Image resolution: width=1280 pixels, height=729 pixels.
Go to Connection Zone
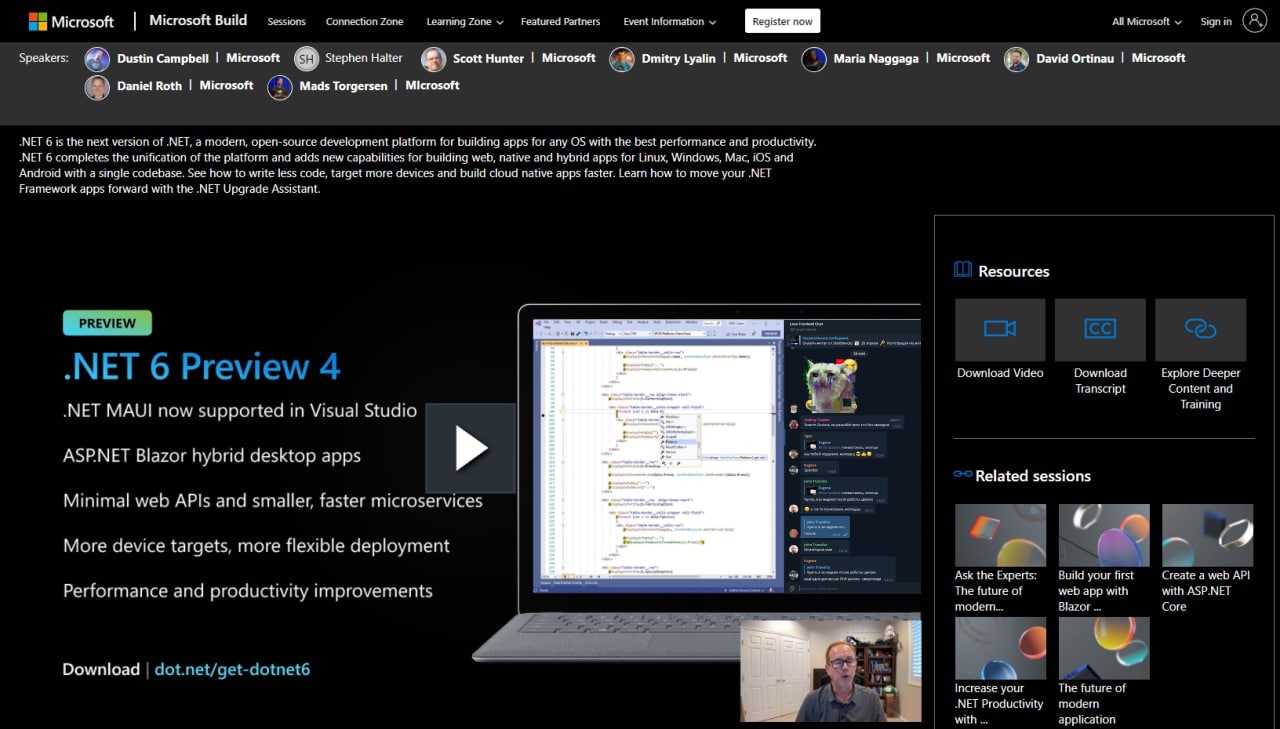pos(365,21)
